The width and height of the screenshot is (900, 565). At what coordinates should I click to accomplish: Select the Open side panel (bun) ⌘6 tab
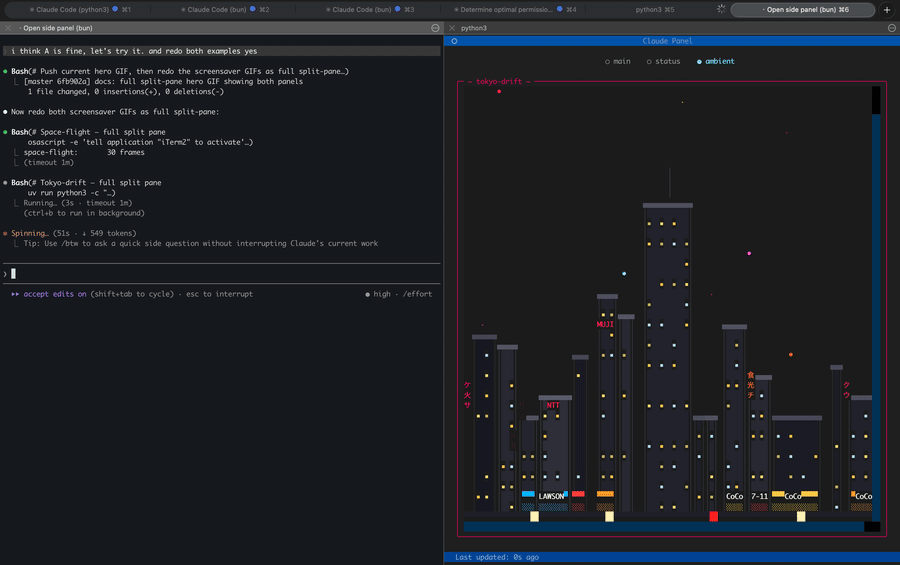pyautogui.click(x=802, y=9)
